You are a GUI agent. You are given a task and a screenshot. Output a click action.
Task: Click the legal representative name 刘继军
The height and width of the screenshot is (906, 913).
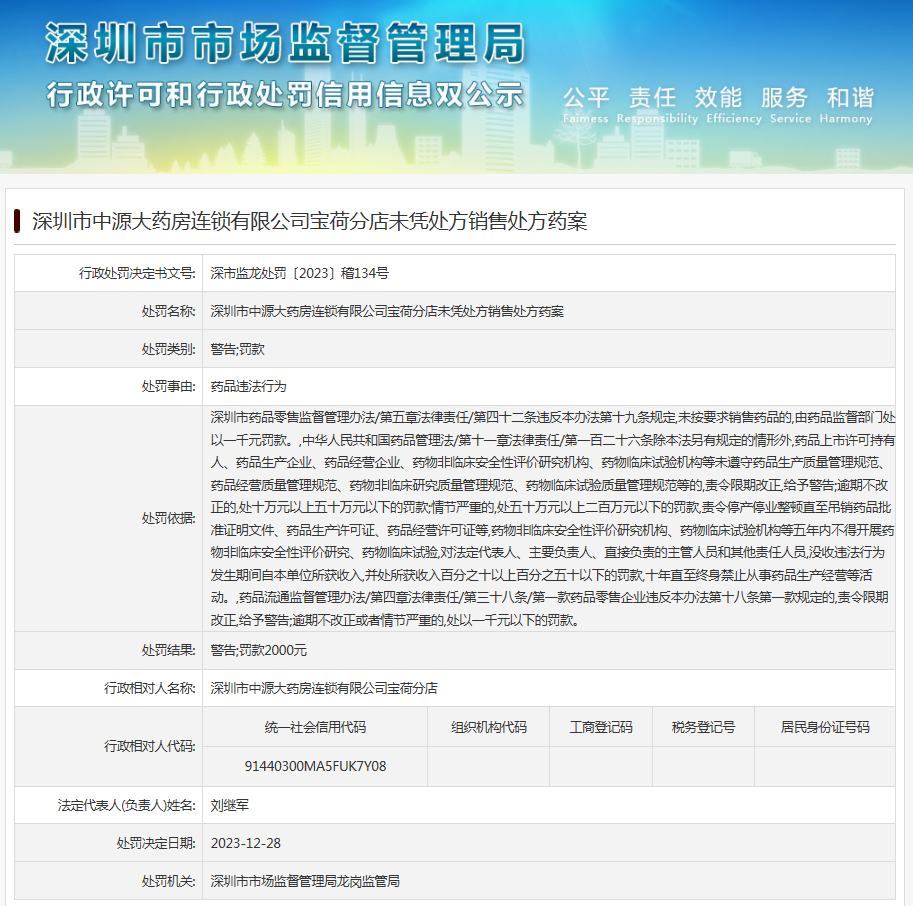(x=230, y=805)
